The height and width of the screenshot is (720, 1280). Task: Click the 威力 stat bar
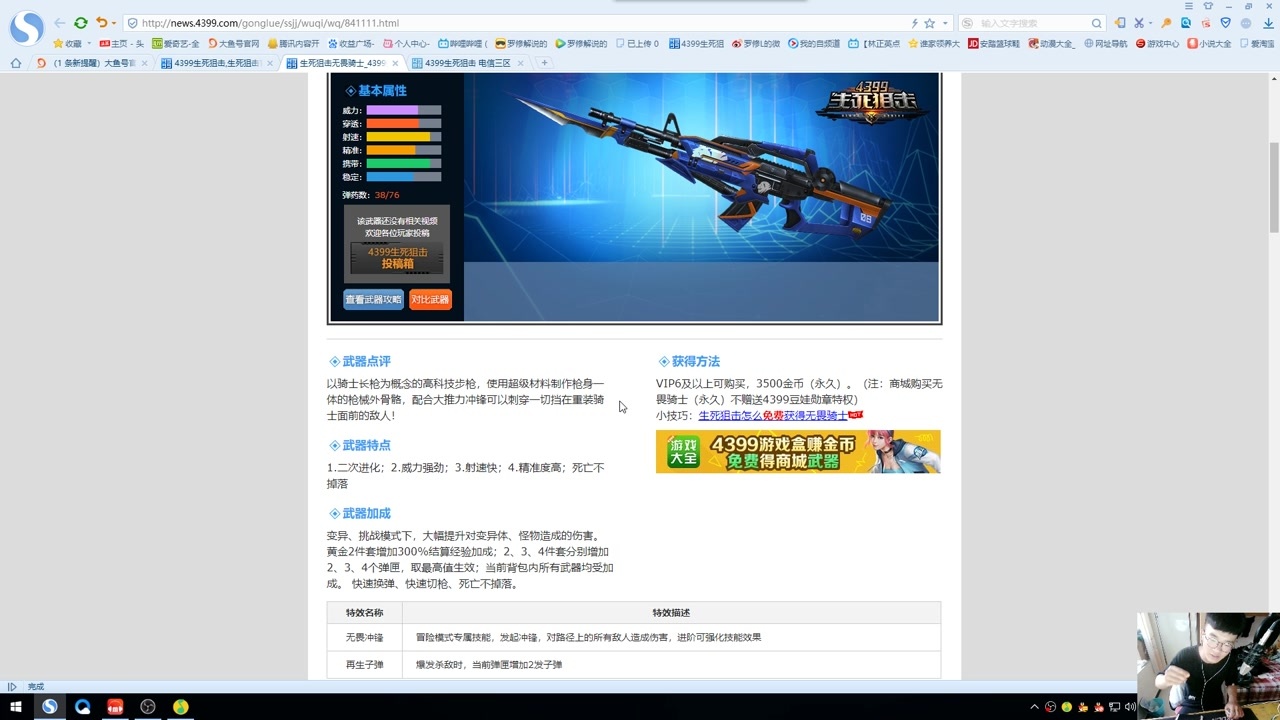[403, 111]
